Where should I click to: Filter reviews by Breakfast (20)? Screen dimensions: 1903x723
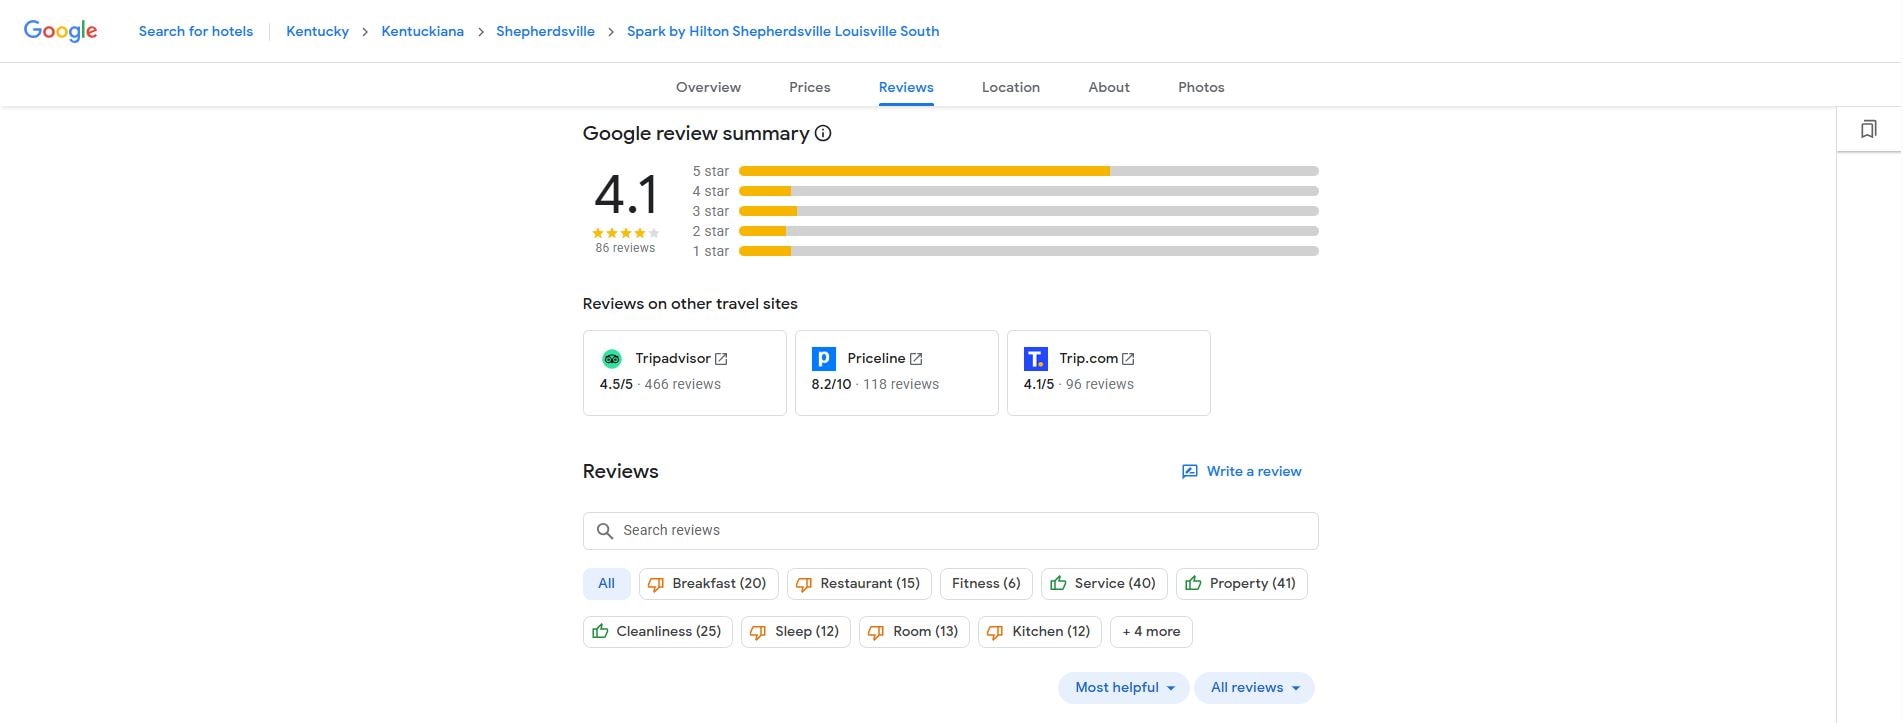click(x=708, y=584)
